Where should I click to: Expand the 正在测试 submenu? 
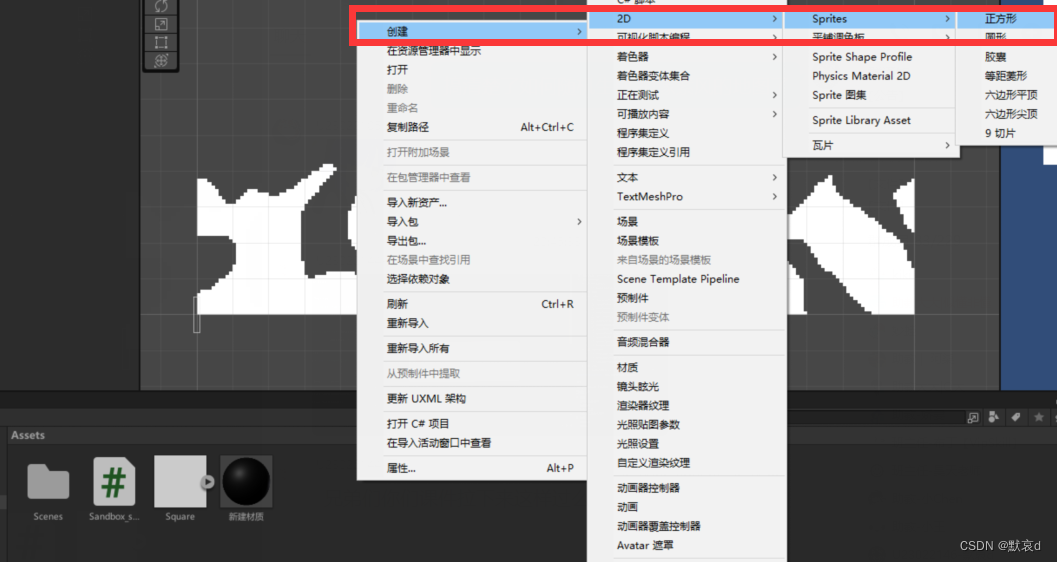click(686, 95)
